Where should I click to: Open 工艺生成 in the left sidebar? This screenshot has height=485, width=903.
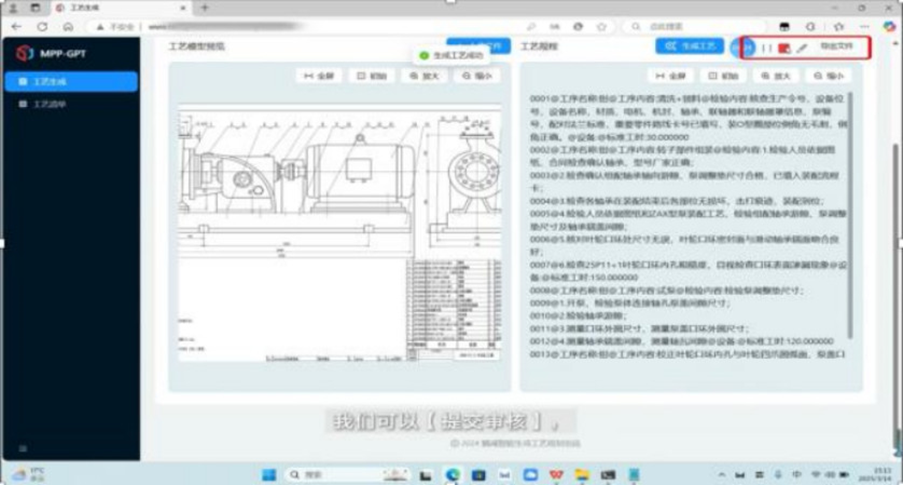[x=71, y=82]
